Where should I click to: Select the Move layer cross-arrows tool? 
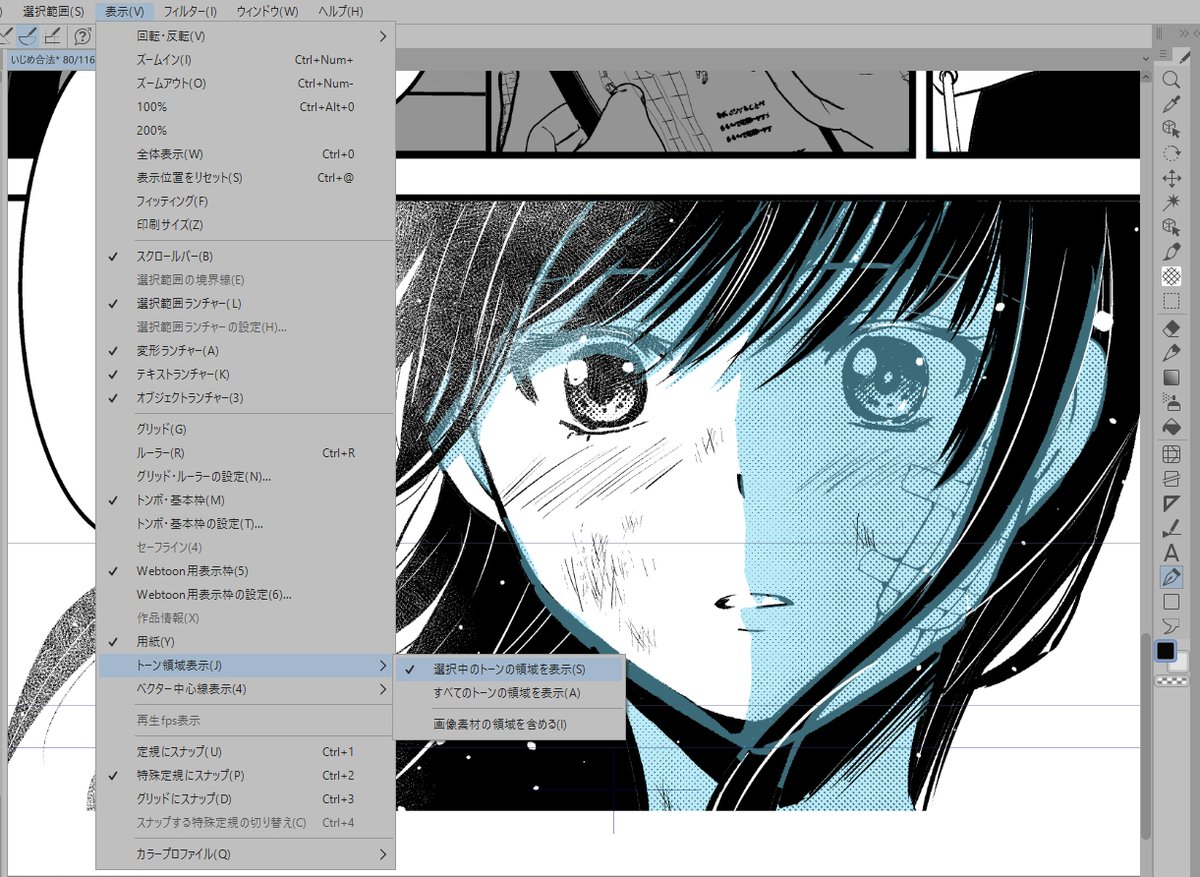(x=1171, y=178)
